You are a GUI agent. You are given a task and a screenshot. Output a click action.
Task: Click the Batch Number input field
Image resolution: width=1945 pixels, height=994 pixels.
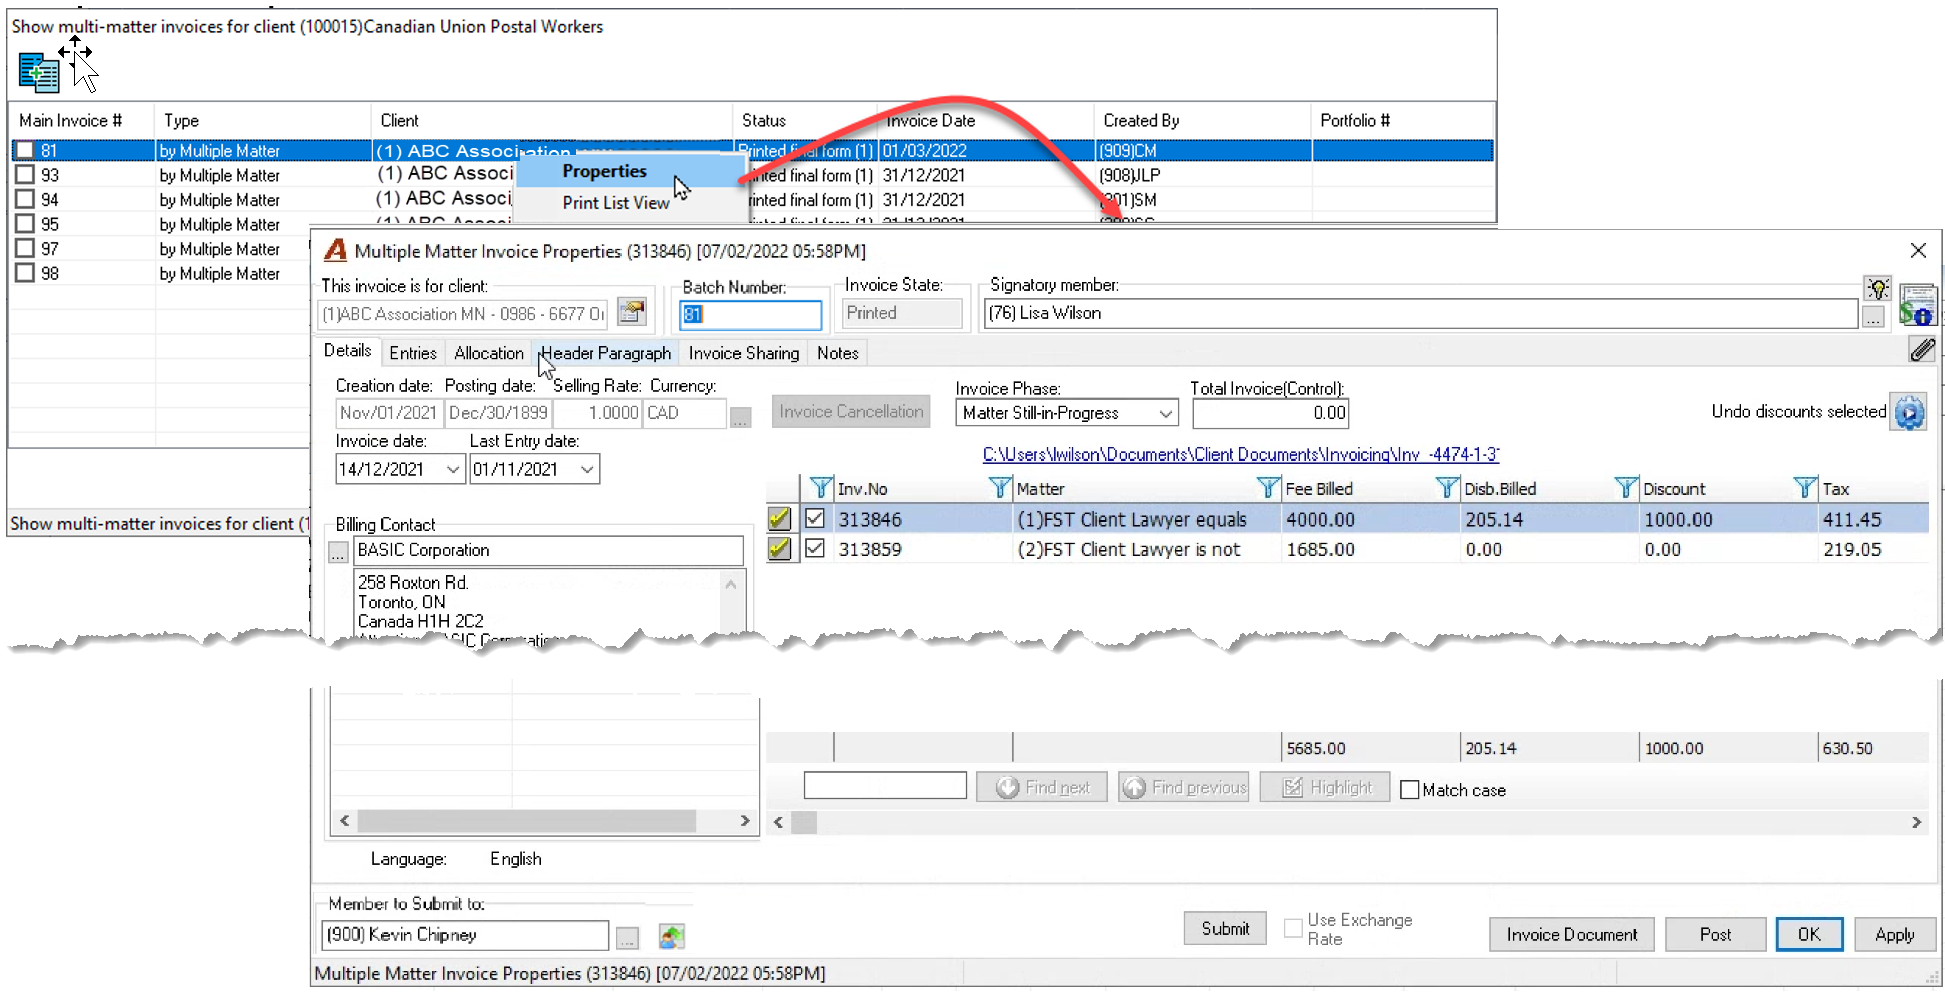click(750, 314)
